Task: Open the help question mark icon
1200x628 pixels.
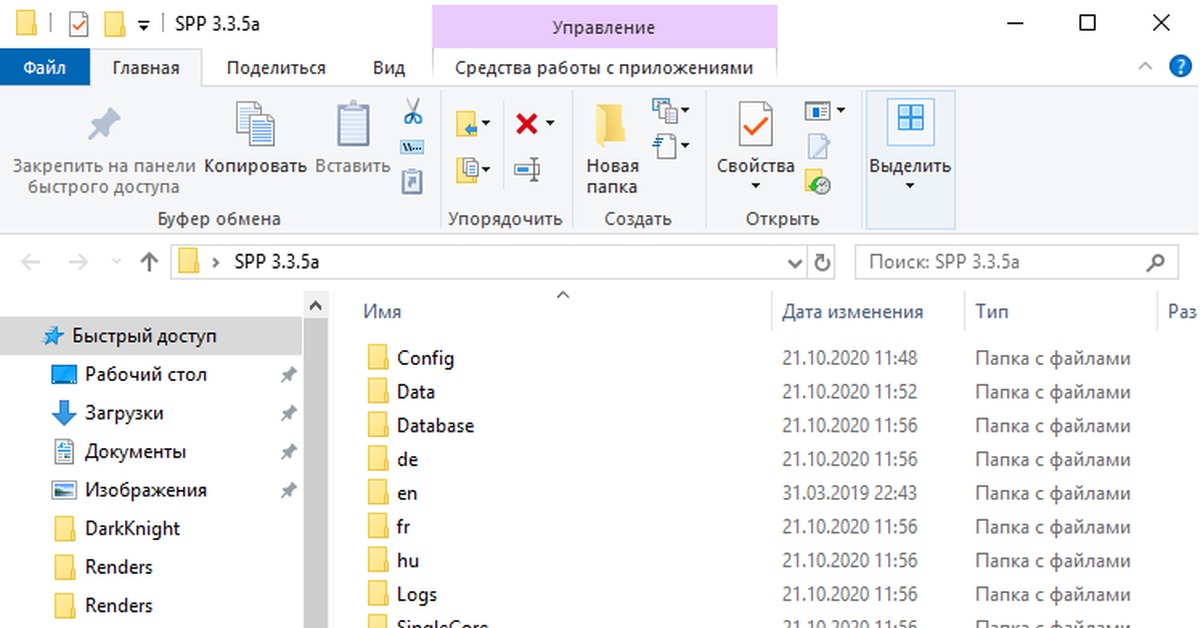Action: point(1180,67)
